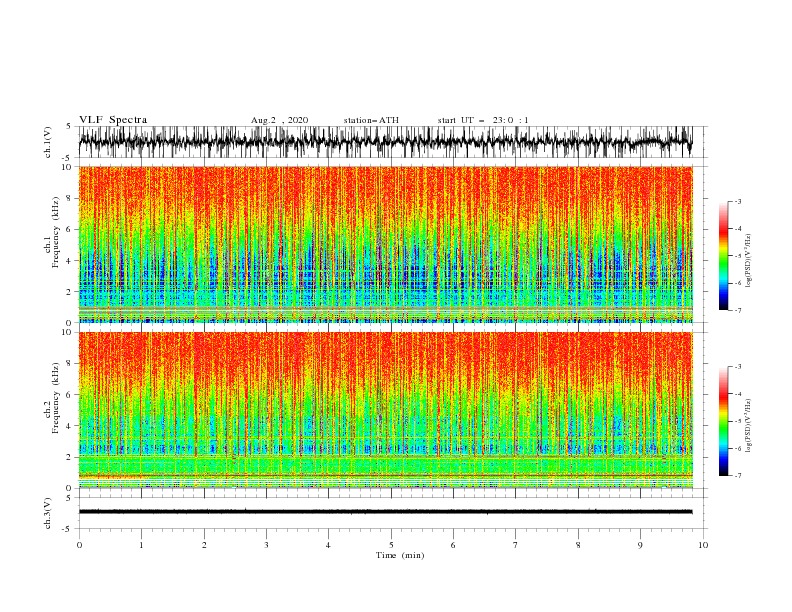Select the "start UT = 23:0 :1" text
Screen dimensions: 792x612
[x=483, y=120]
